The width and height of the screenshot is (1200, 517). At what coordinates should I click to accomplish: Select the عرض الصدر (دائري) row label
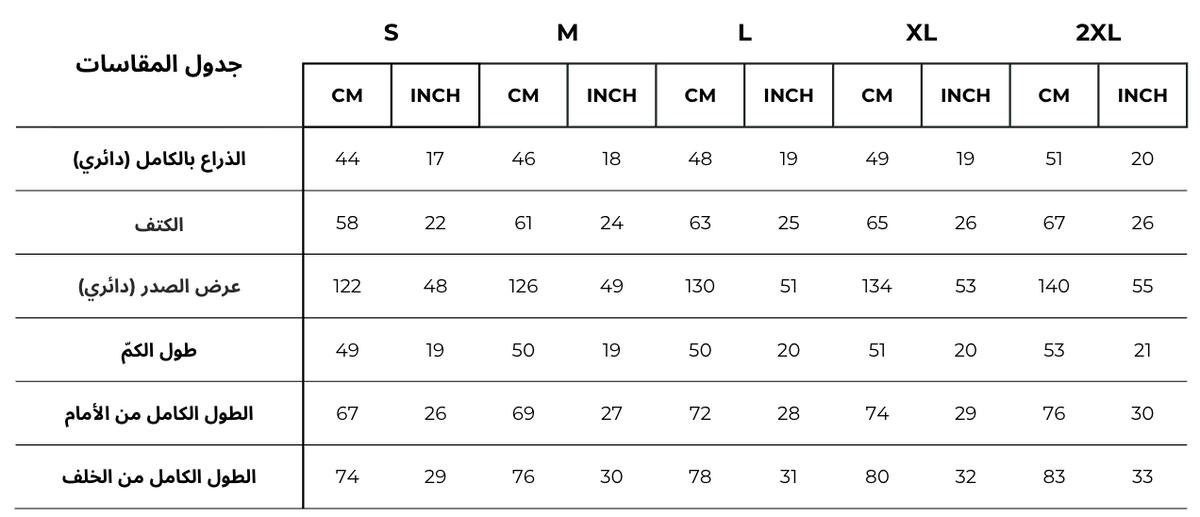tap(159, 287)
